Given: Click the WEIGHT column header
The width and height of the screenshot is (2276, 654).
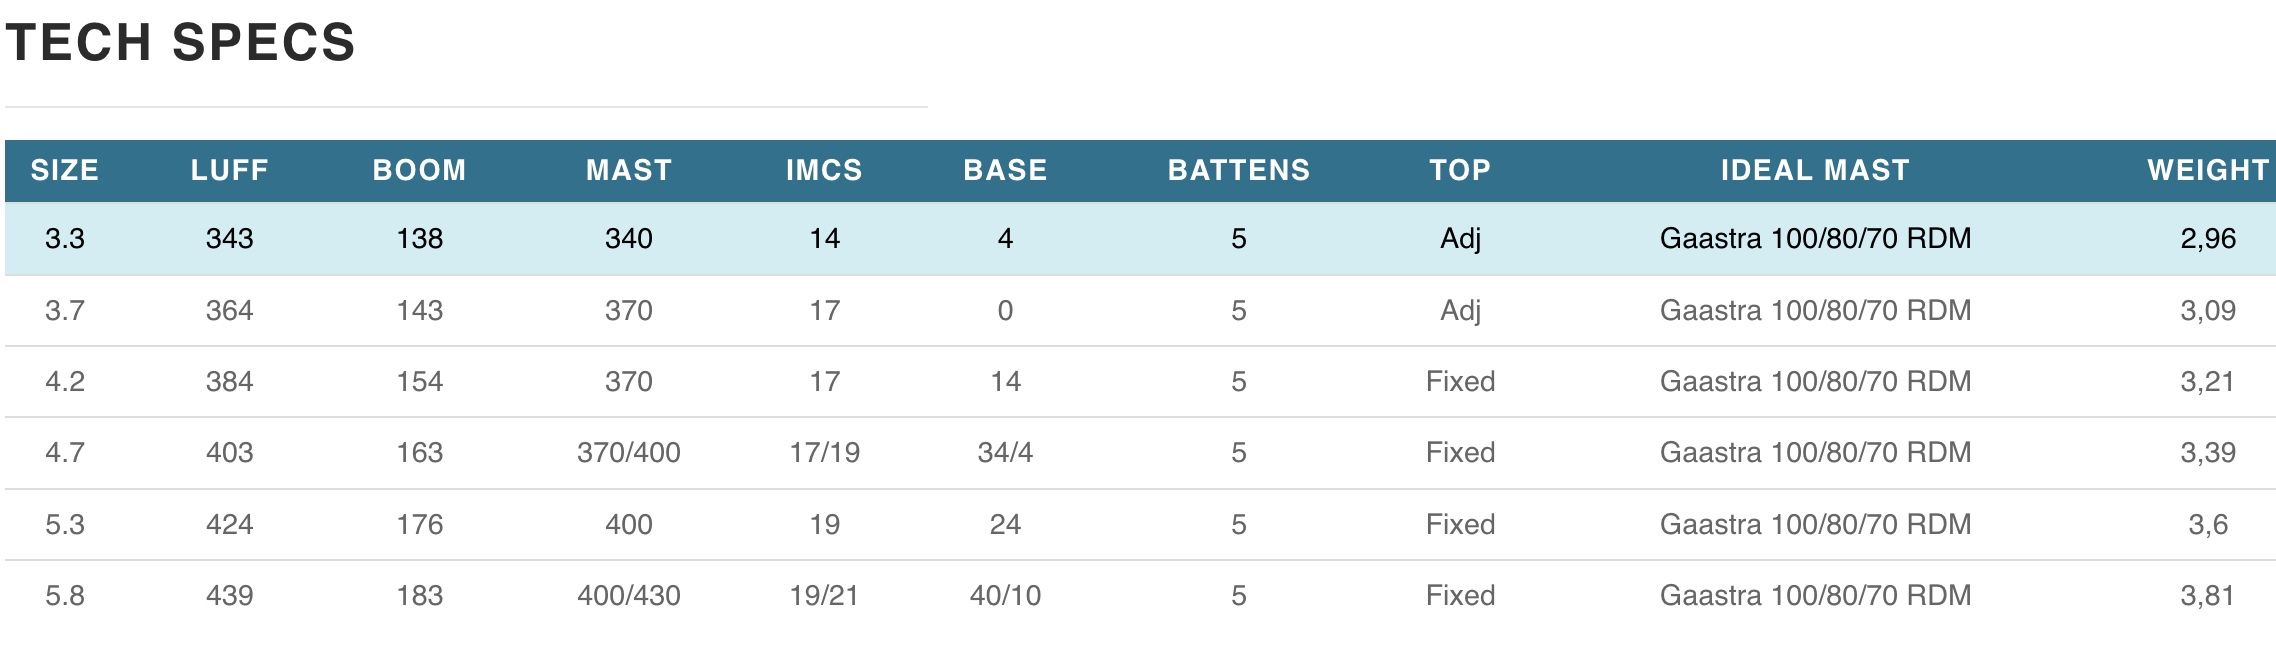Looking at the screenshot, I should coord(2208,171).
